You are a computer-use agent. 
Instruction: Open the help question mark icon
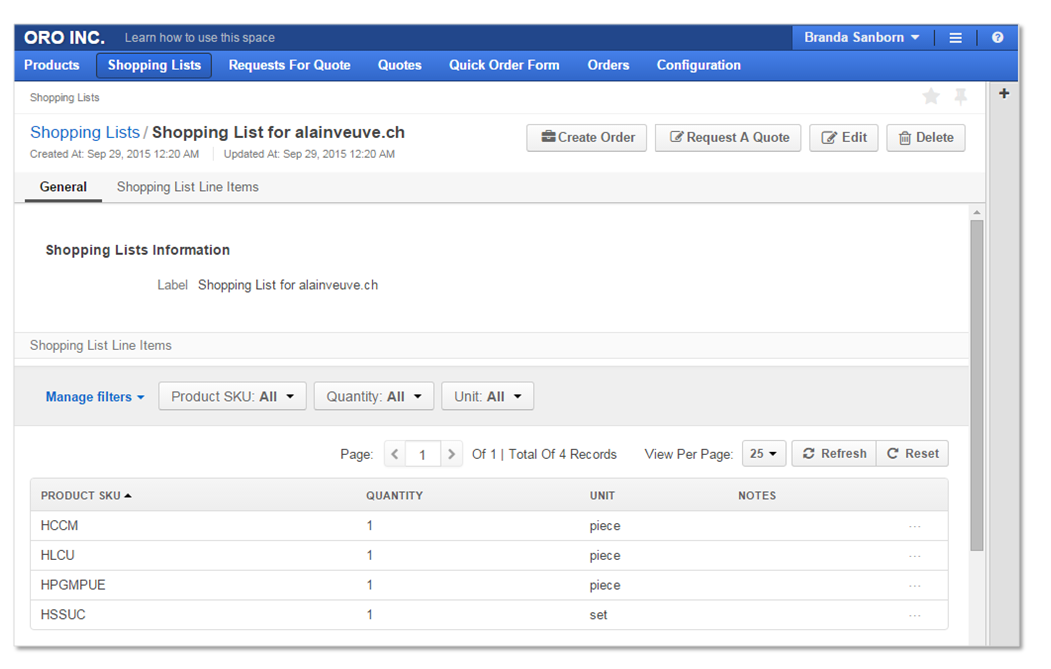tap(997, 38)
